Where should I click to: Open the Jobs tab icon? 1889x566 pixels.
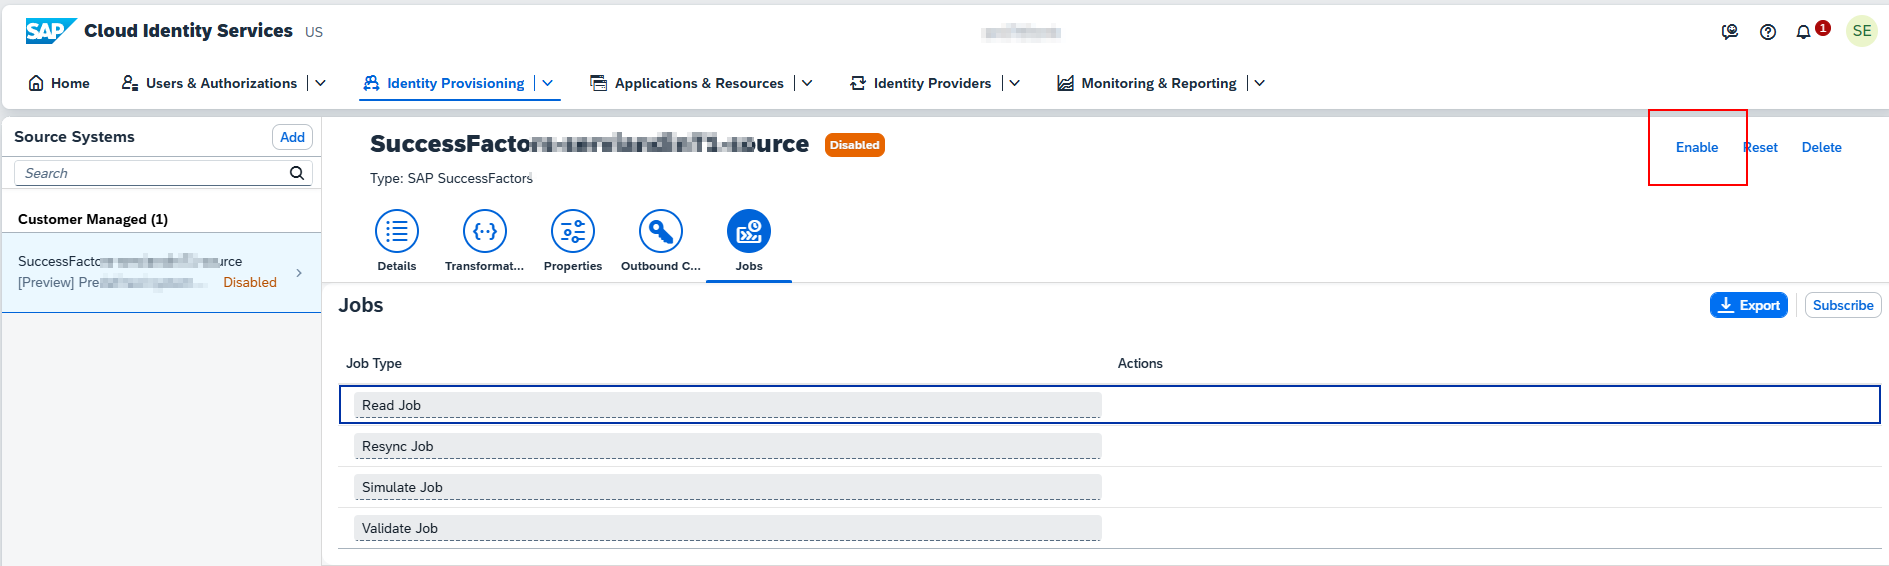pos(749,231)
